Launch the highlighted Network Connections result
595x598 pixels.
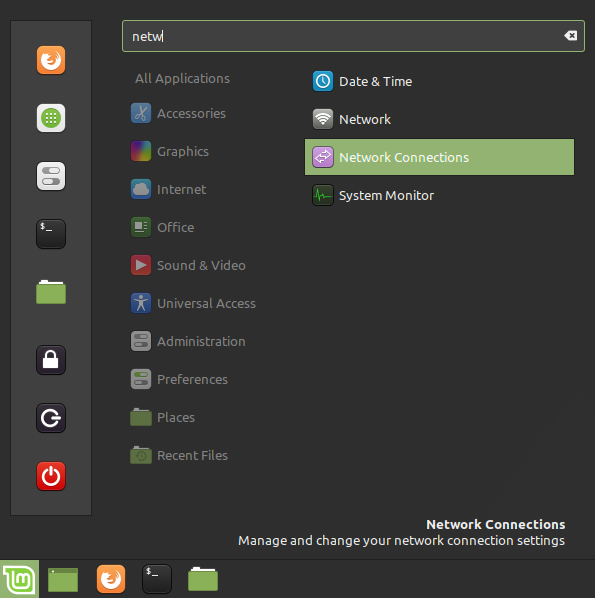coord(439,157)
